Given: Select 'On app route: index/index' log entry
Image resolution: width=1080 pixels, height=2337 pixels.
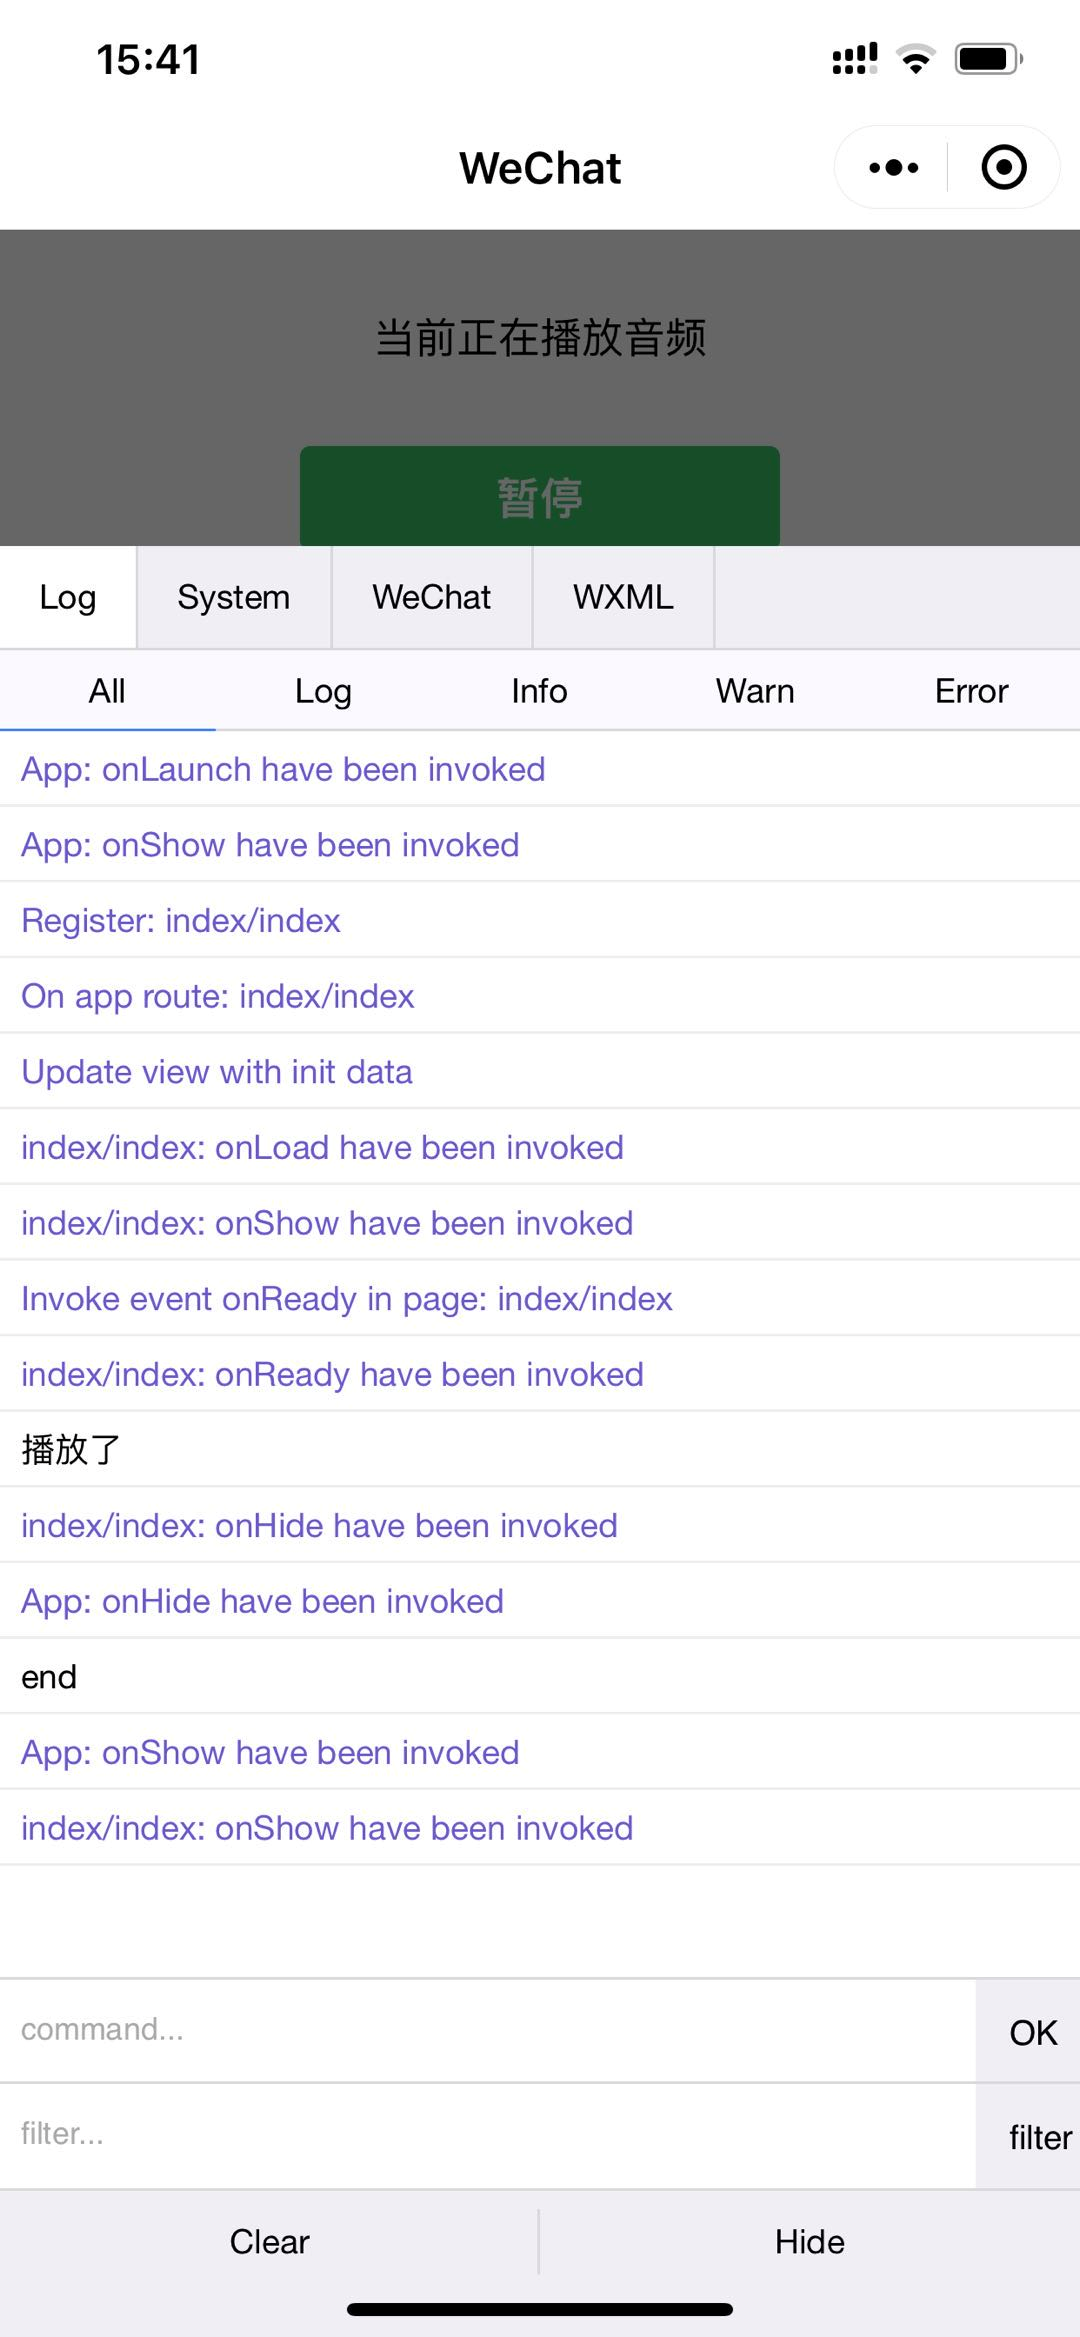Looking at the screenshot, I should coord(540,996).
